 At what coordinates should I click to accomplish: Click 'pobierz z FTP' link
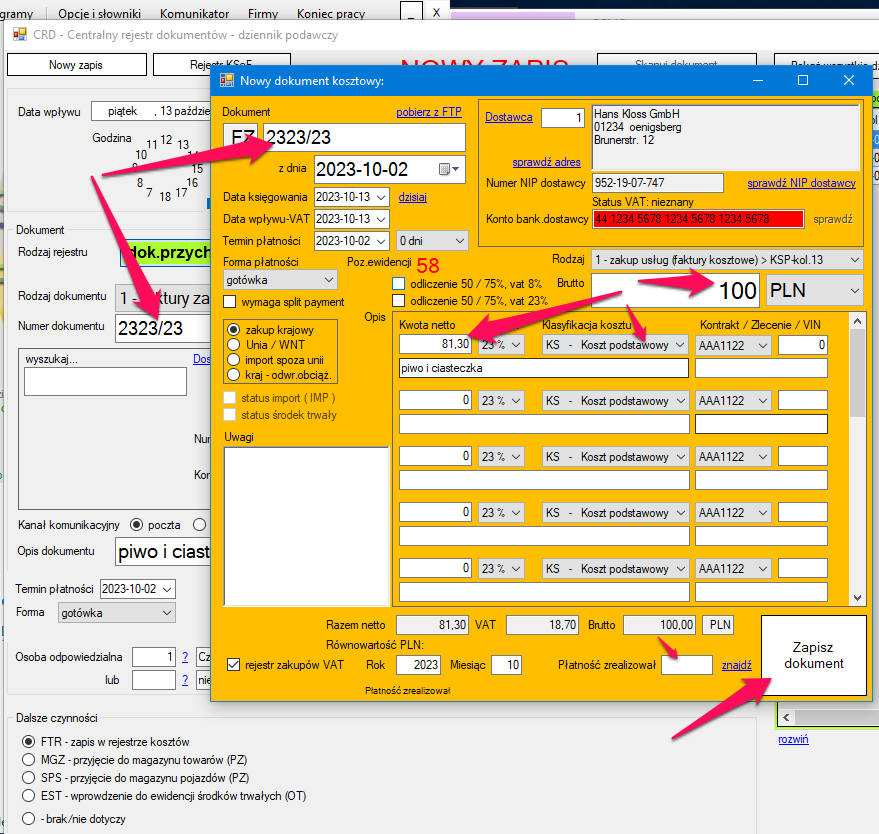(429, 112)
